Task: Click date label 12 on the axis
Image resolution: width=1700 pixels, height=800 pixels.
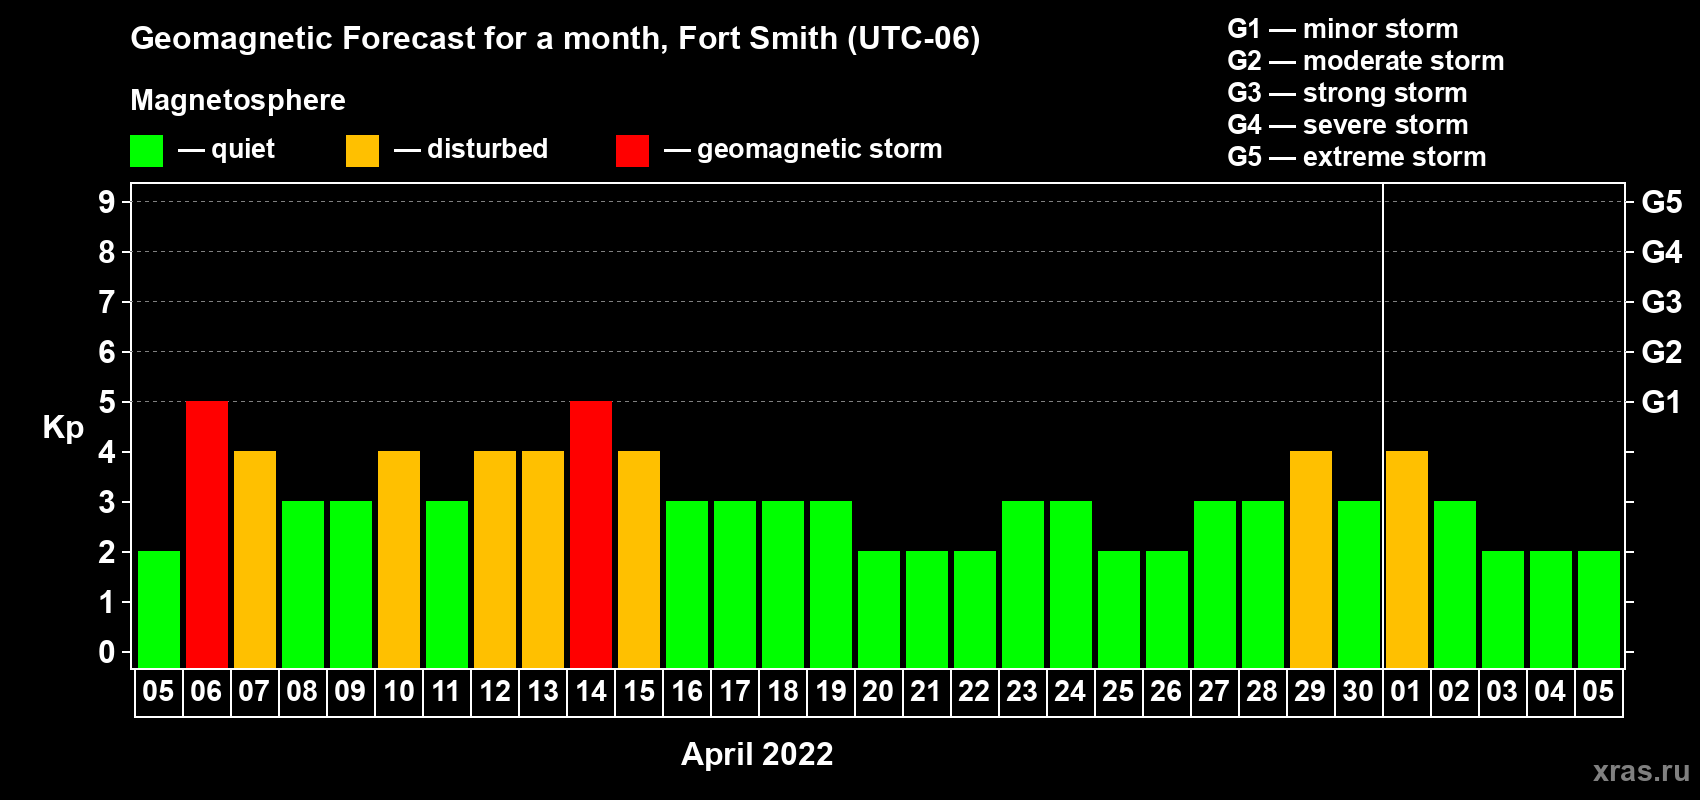Action: pyautogui.click(x=495, y=692)
